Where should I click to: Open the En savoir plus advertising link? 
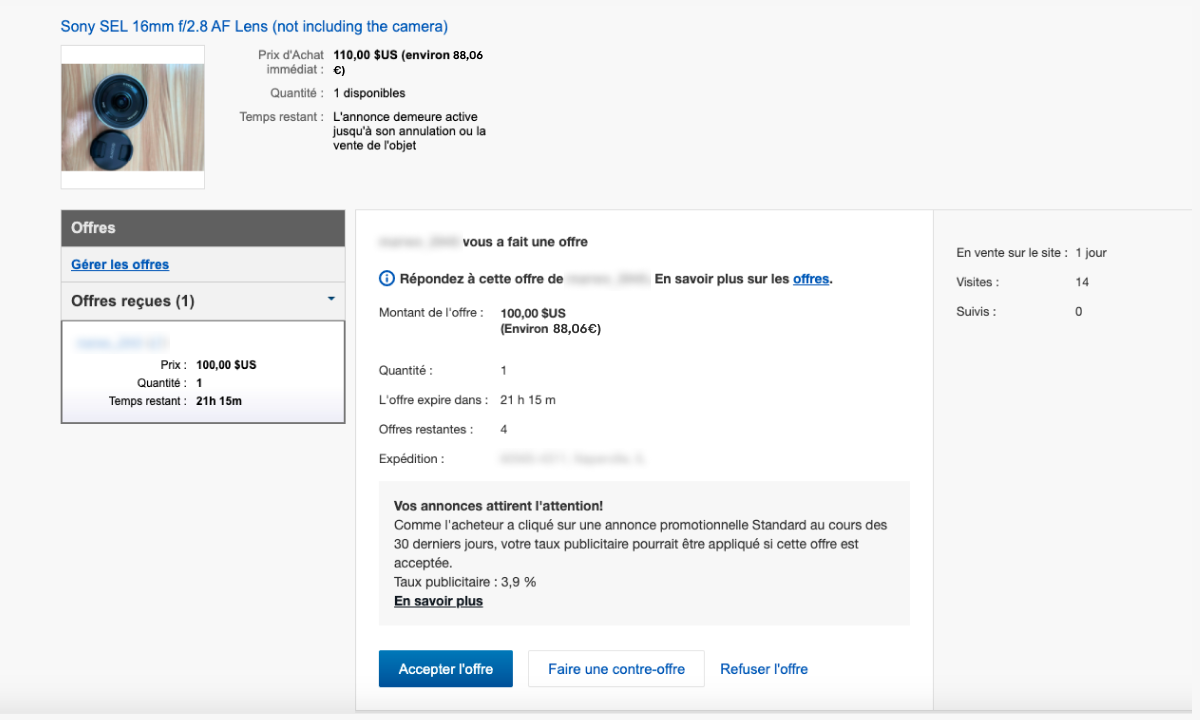pyautogui.click(x=438, y=601)
